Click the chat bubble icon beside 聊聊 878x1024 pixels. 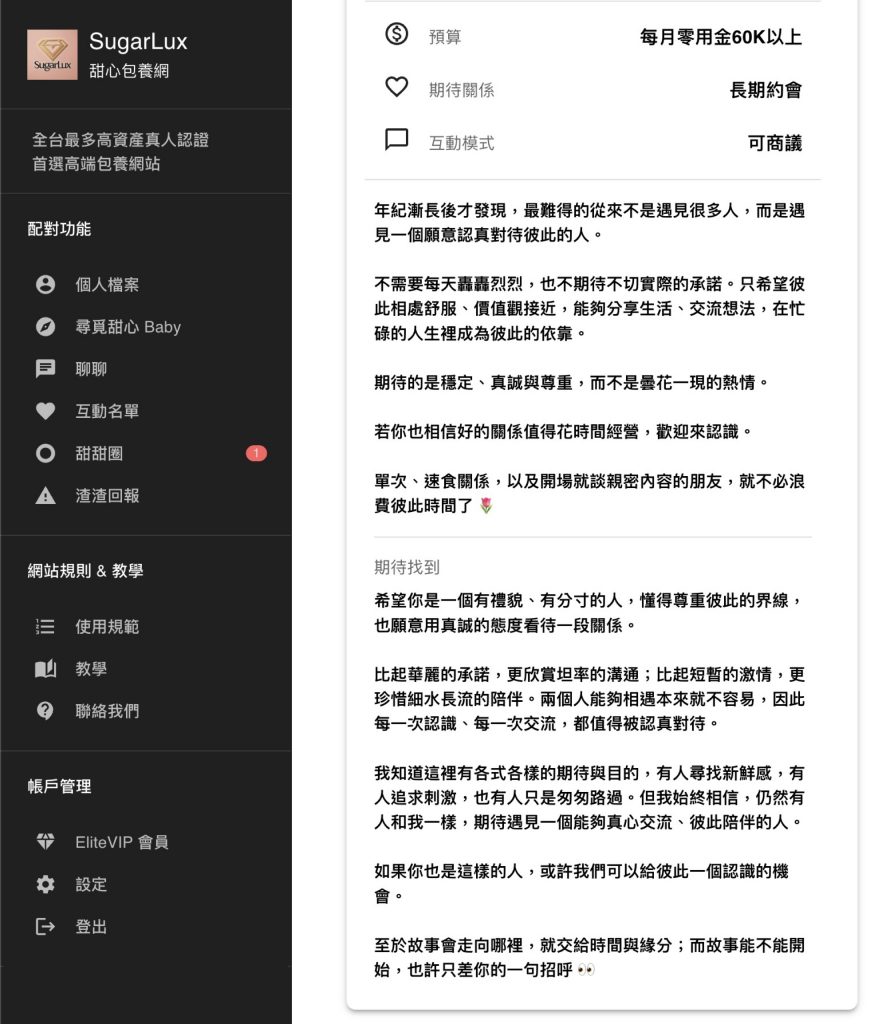(x=45, y=369)
